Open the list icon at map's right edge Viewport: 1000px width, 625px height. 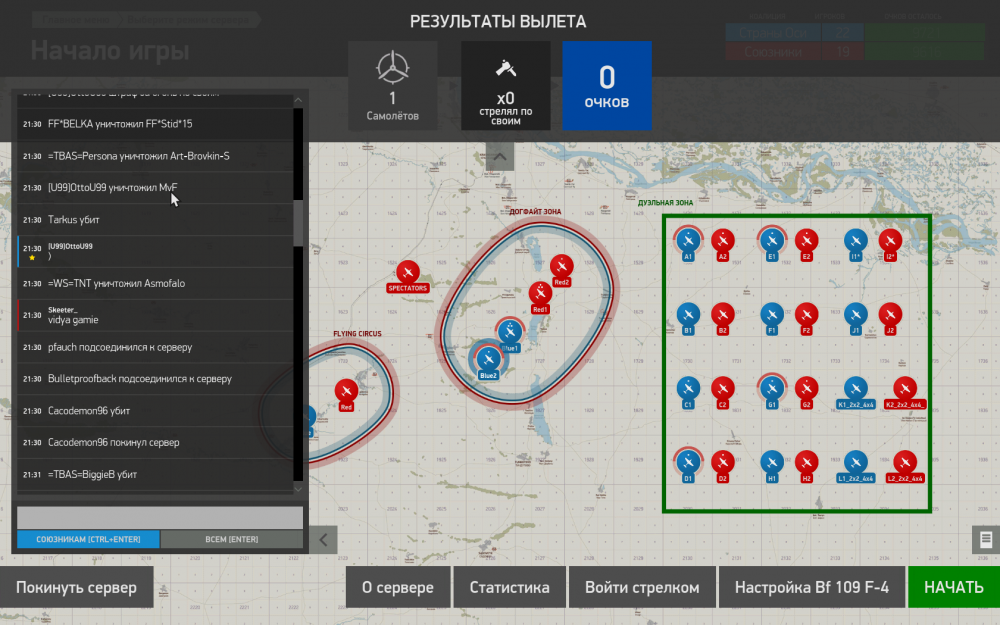[x=986, y=540]
